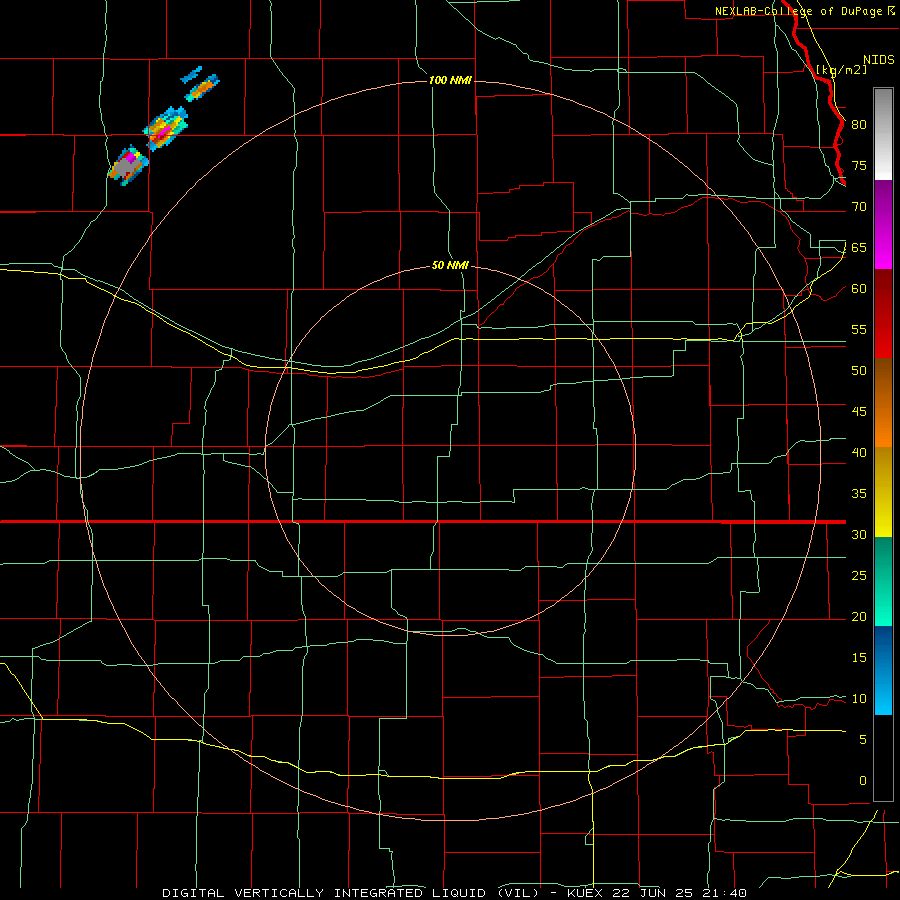Screen dimensions: 900x900
Task: Click the 15 value on color scale
Action: click(859, 657)
